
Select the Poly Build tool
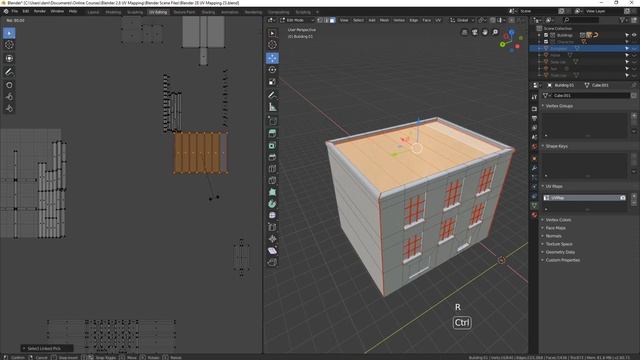point(272,192)
